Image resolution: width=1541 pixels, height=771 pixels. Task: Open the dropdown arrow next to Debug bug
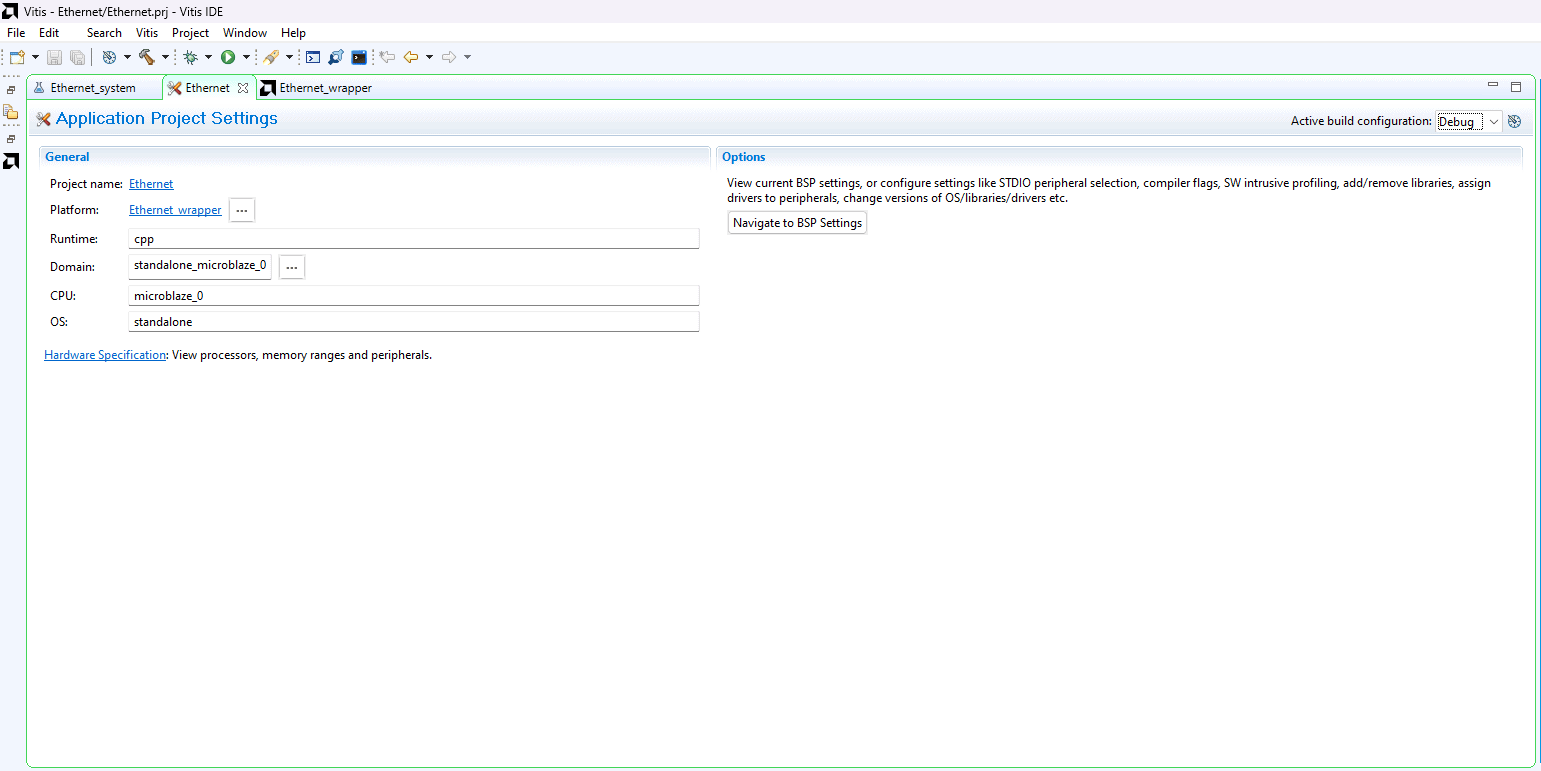coord(208,57)
